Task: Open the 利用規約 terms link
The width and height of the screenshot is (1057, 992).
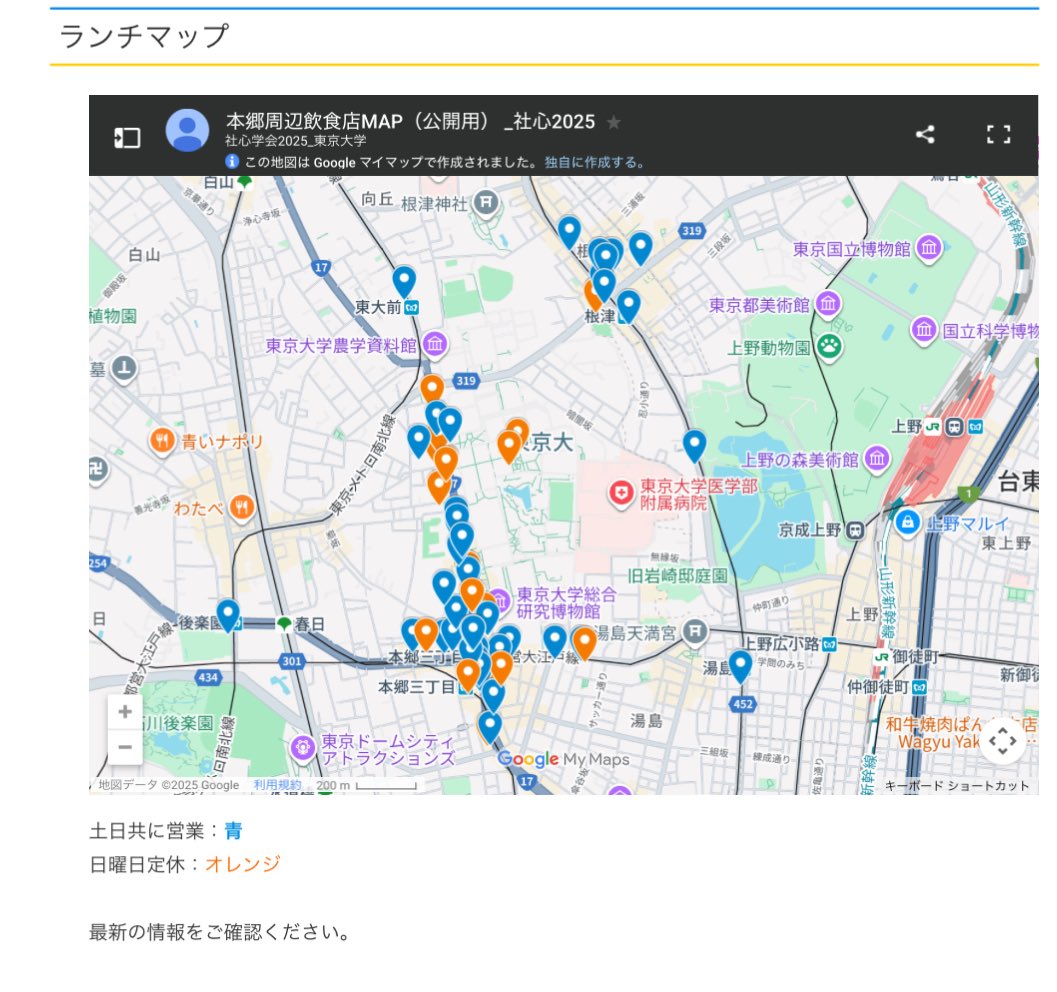Action: [277, 785]
